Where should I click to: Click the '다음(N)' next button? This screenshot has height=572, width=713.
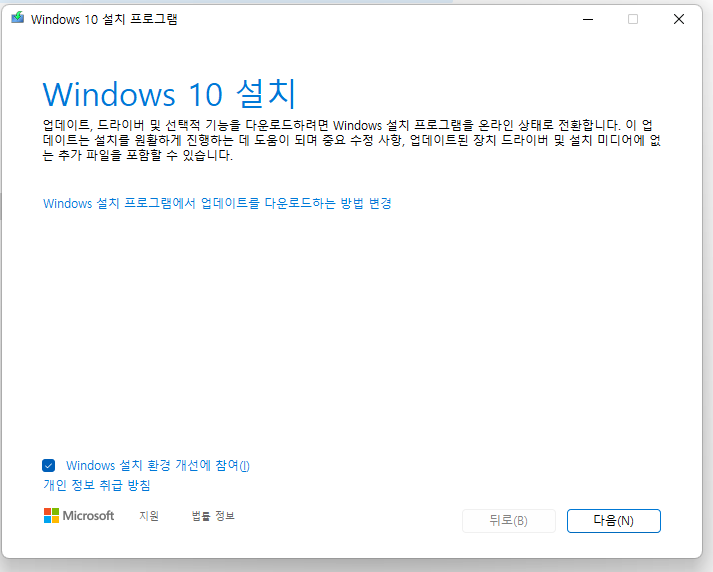613,521
